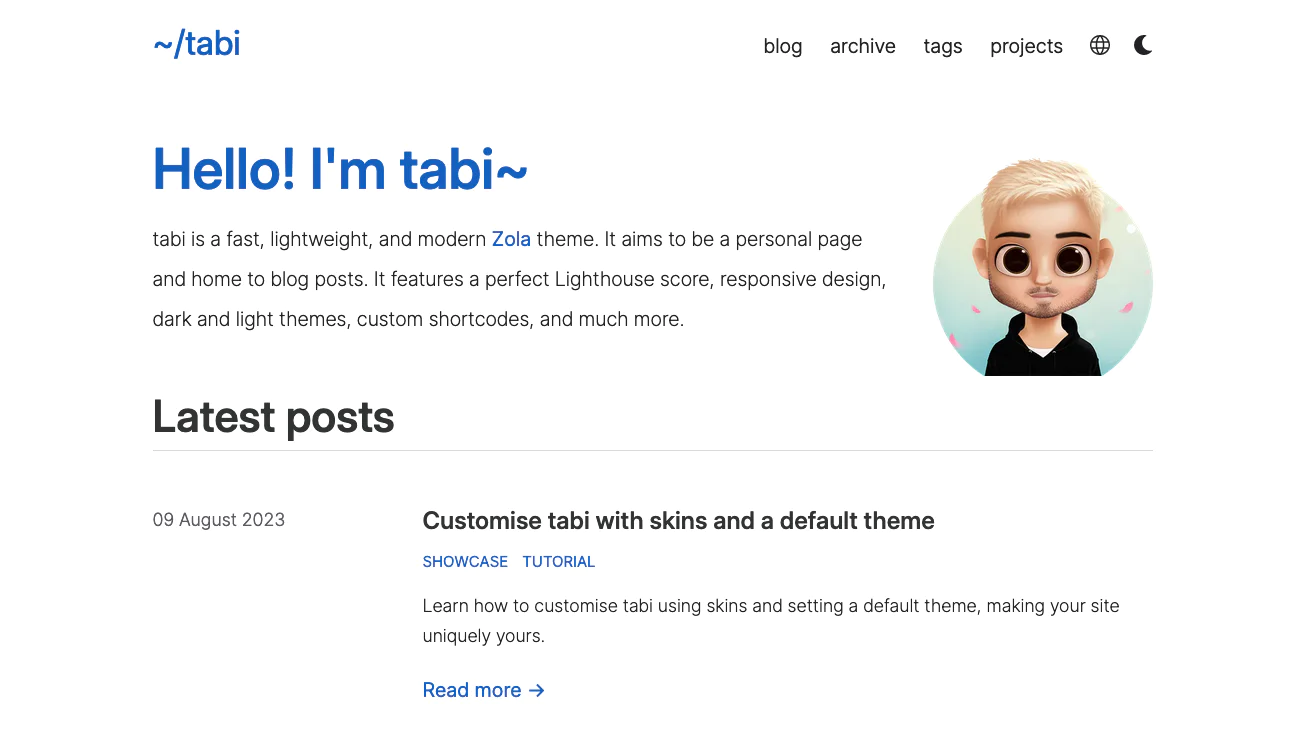Go to the ~/tabi home logo
Screen dimensions: 1305x745
pos(196,44)
